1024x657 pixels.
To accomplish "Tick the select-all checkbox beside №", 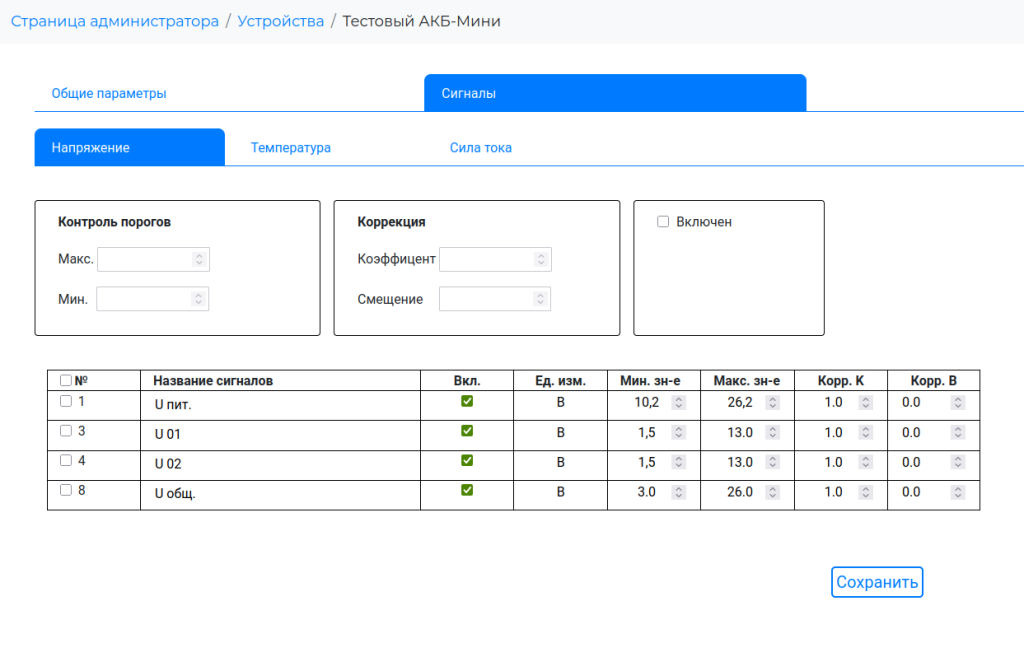I will tap(66, 380).
